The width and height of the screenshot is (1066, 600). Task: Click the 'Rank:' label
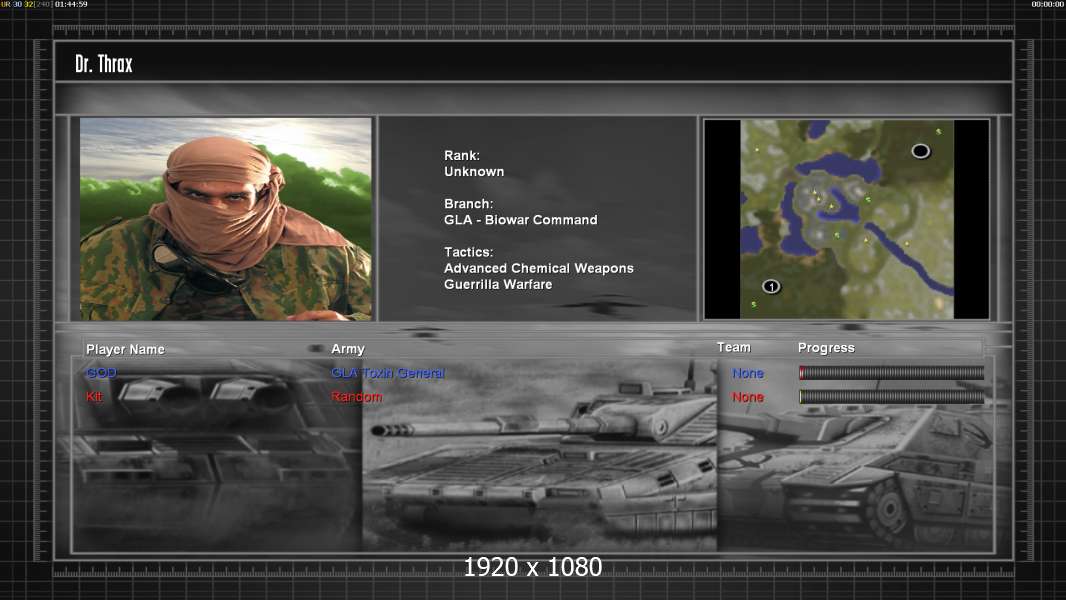462,156
